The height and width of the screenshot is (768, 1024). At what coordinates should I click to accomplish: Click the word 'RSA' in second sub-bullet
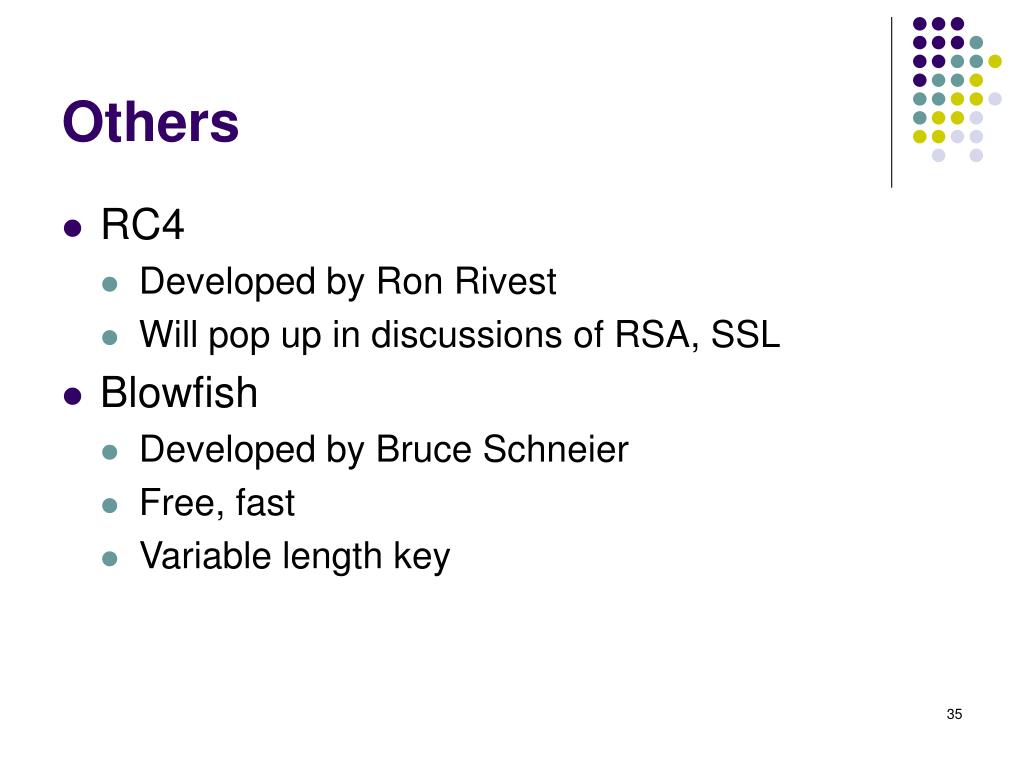click(658, 335)
